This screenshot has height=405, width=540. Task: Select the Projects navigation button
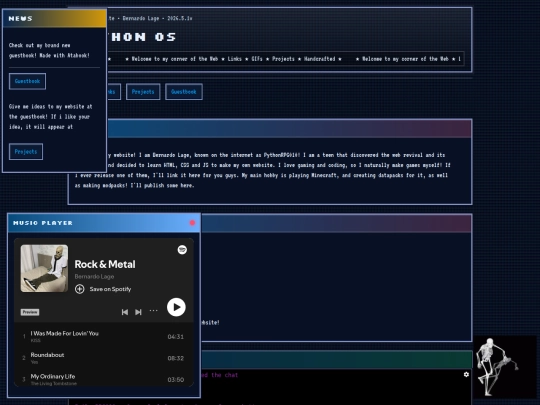pyautogui.click(x=143, y=92)
